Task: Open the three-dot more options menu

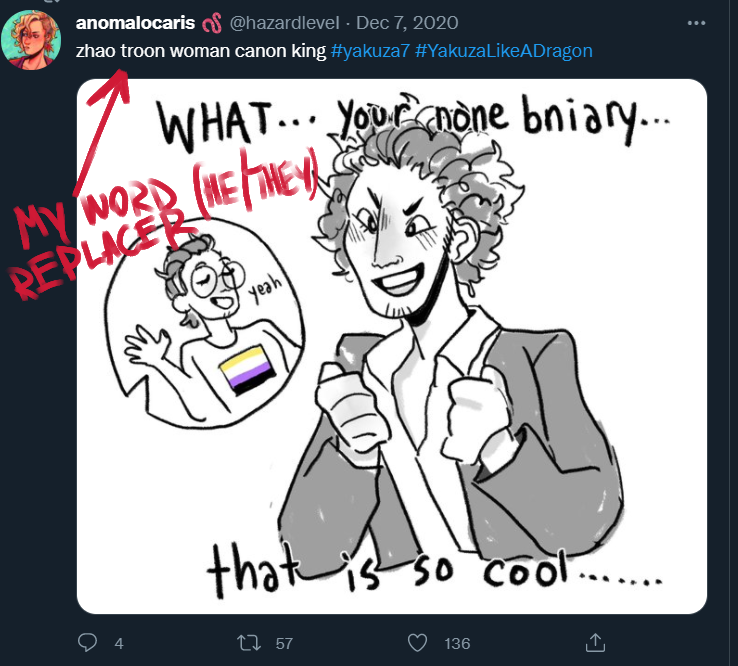Action: point(696,23)
